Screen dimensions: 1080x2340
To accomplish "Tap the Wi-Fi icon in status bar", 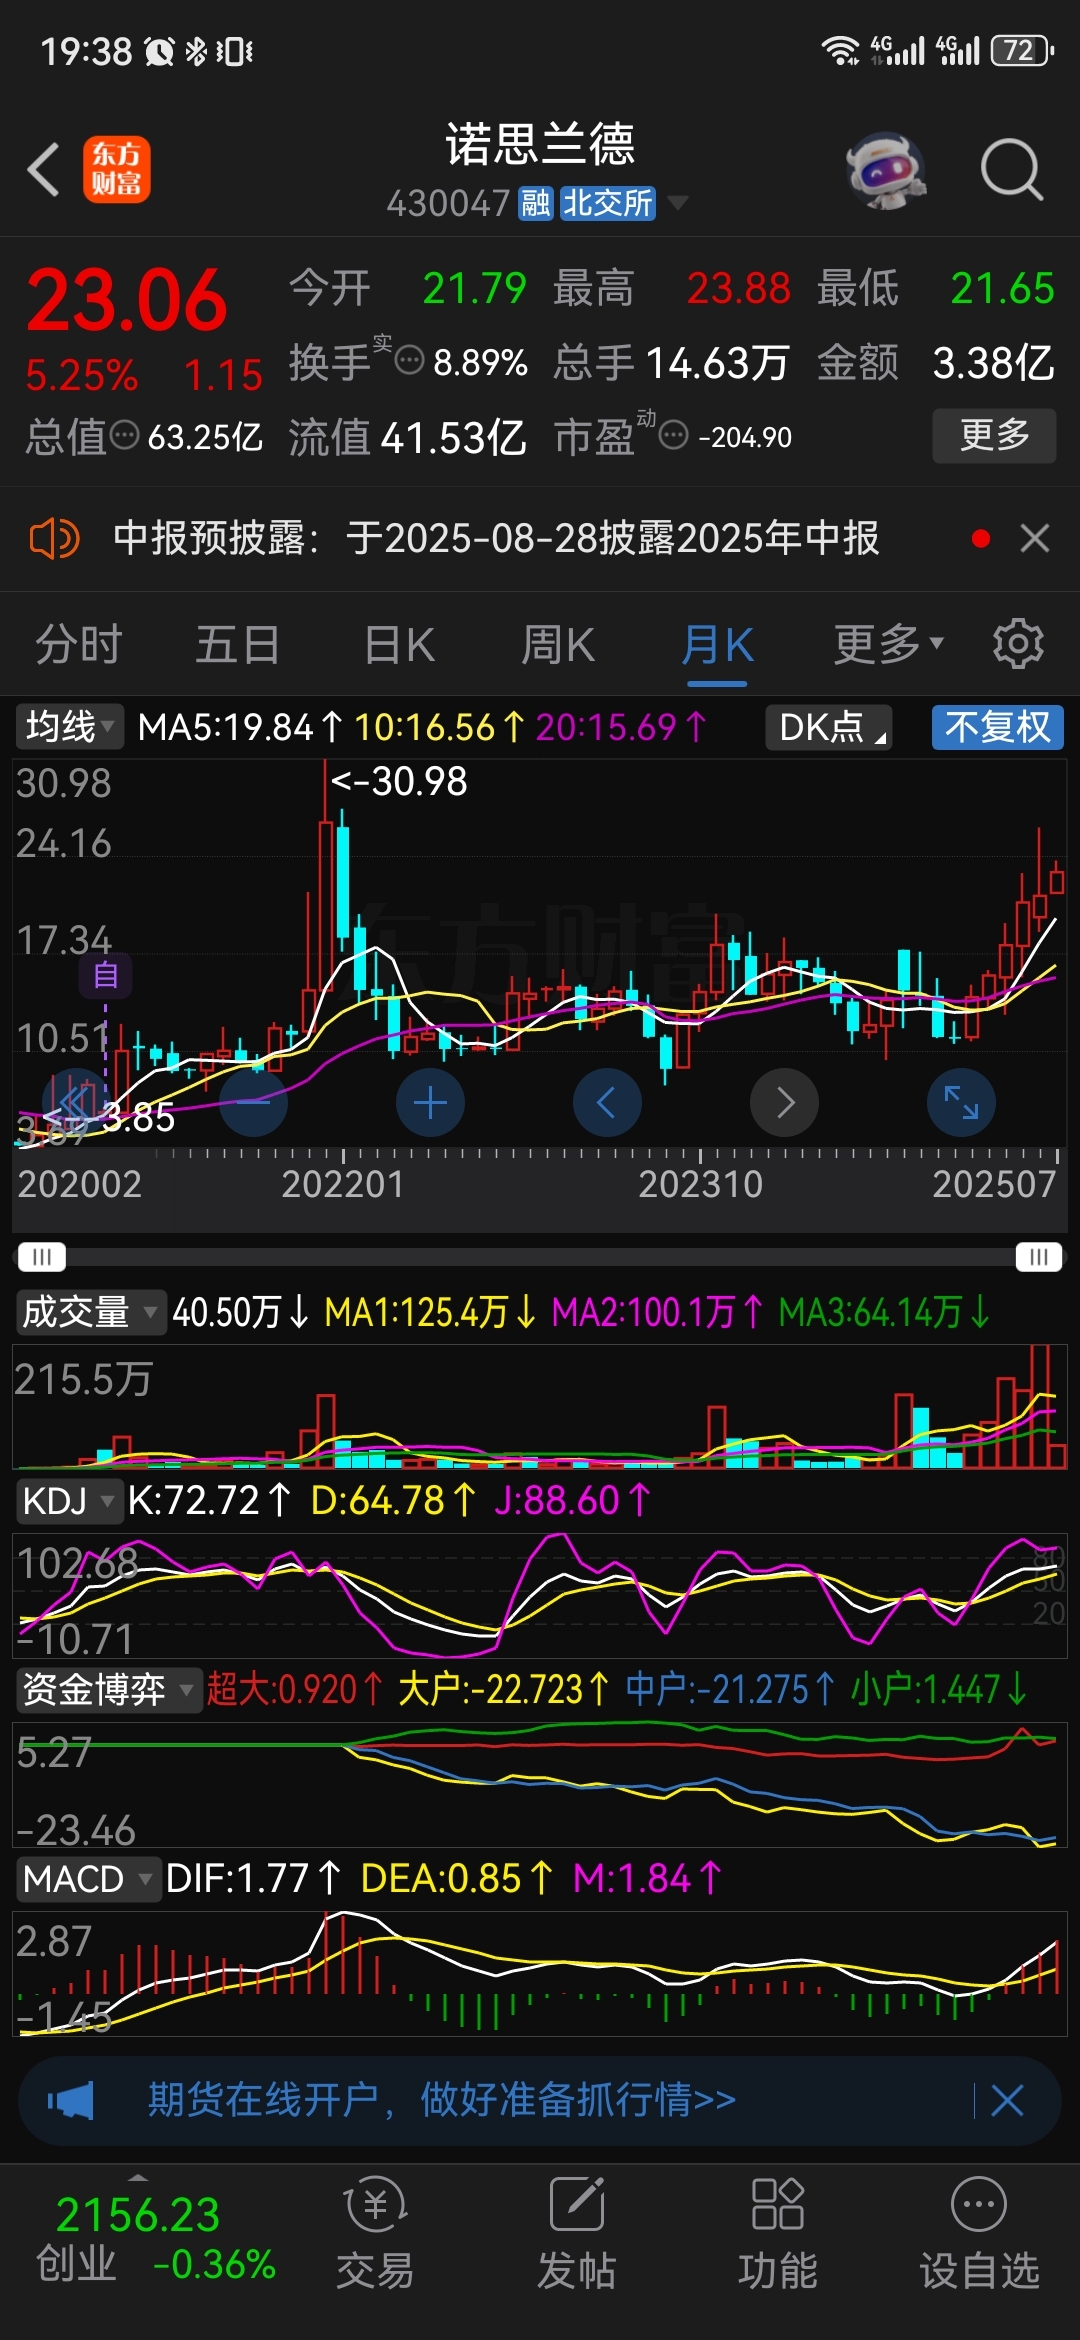I will tap(840, 50).
